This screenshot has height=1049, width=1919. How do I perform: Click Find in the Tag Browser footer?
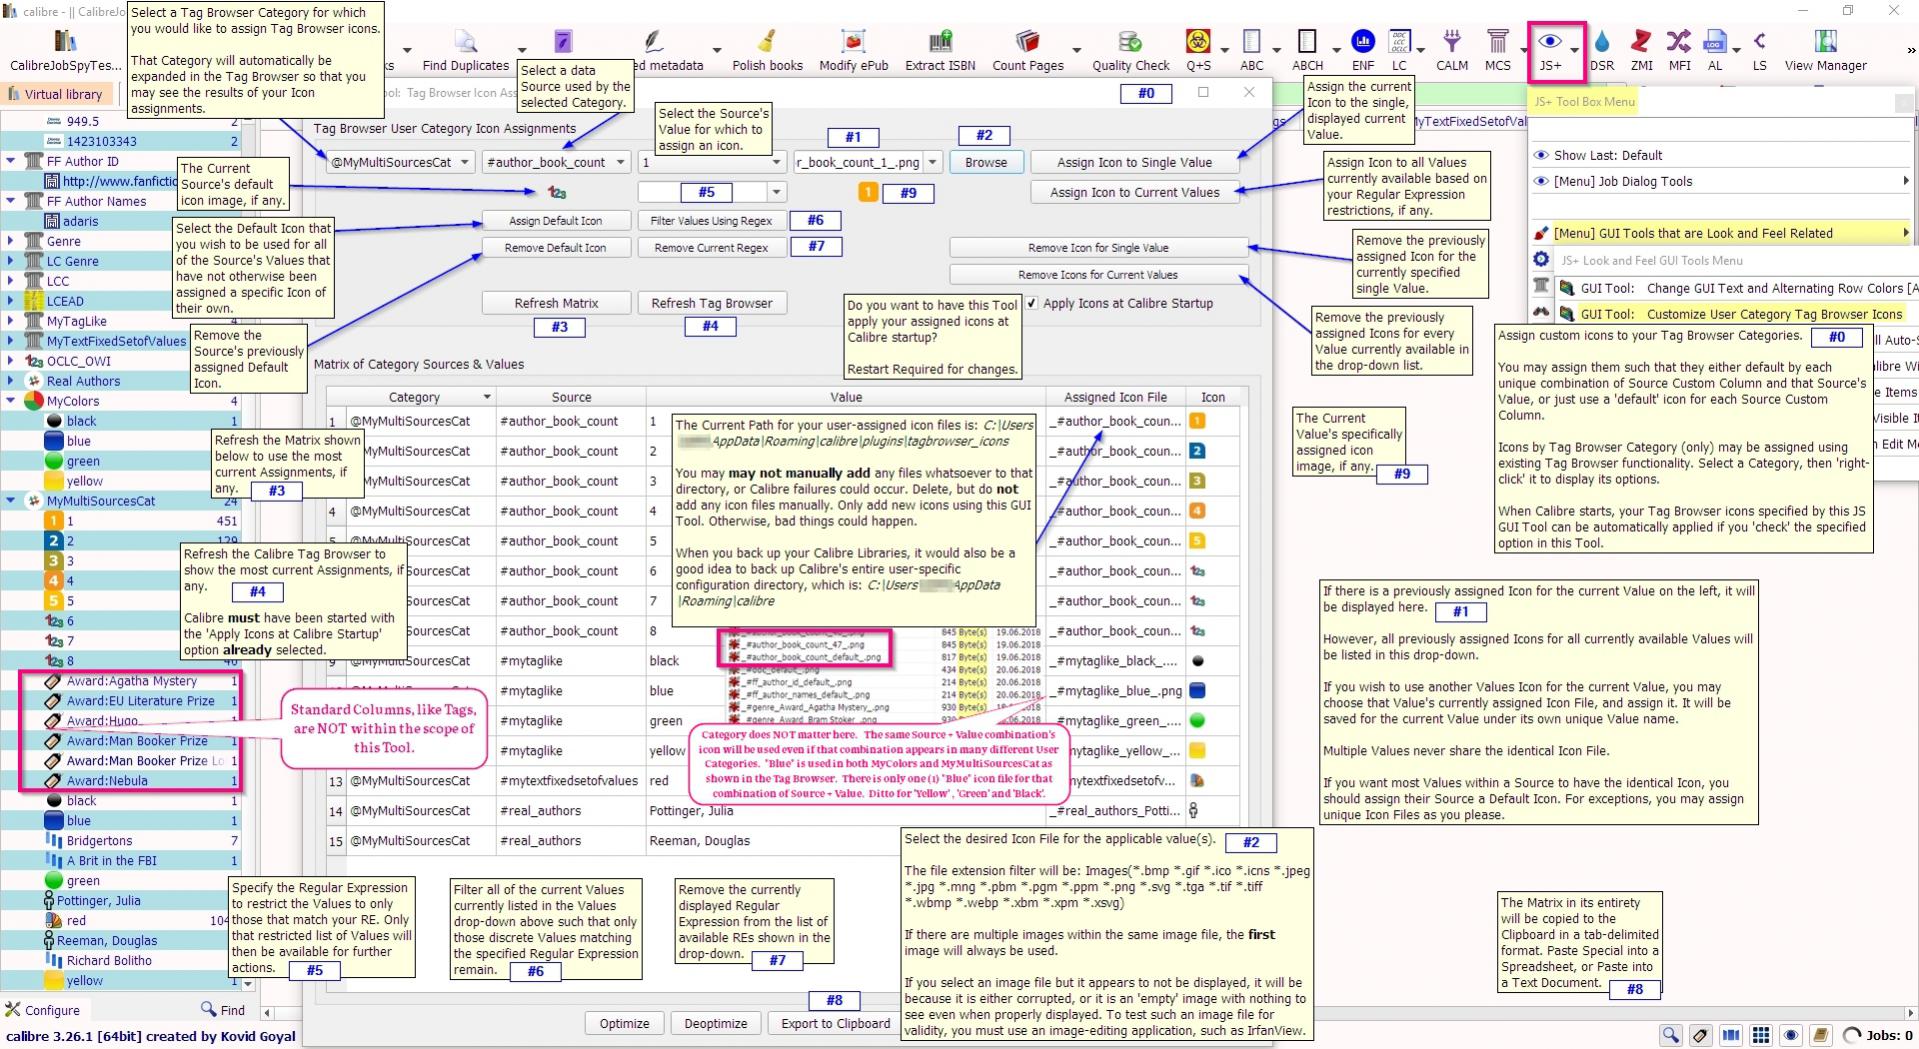(x=223, y=1010)
